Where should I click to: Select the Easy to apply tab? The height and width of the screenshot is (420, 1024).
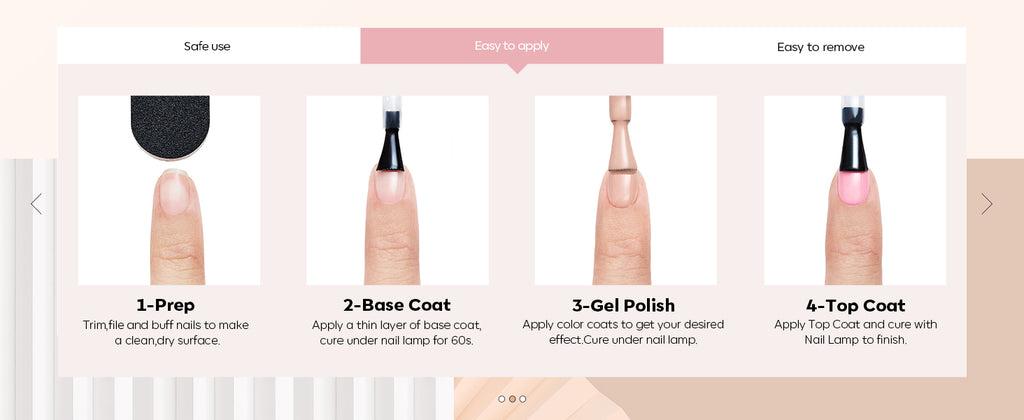click(511, 46)
